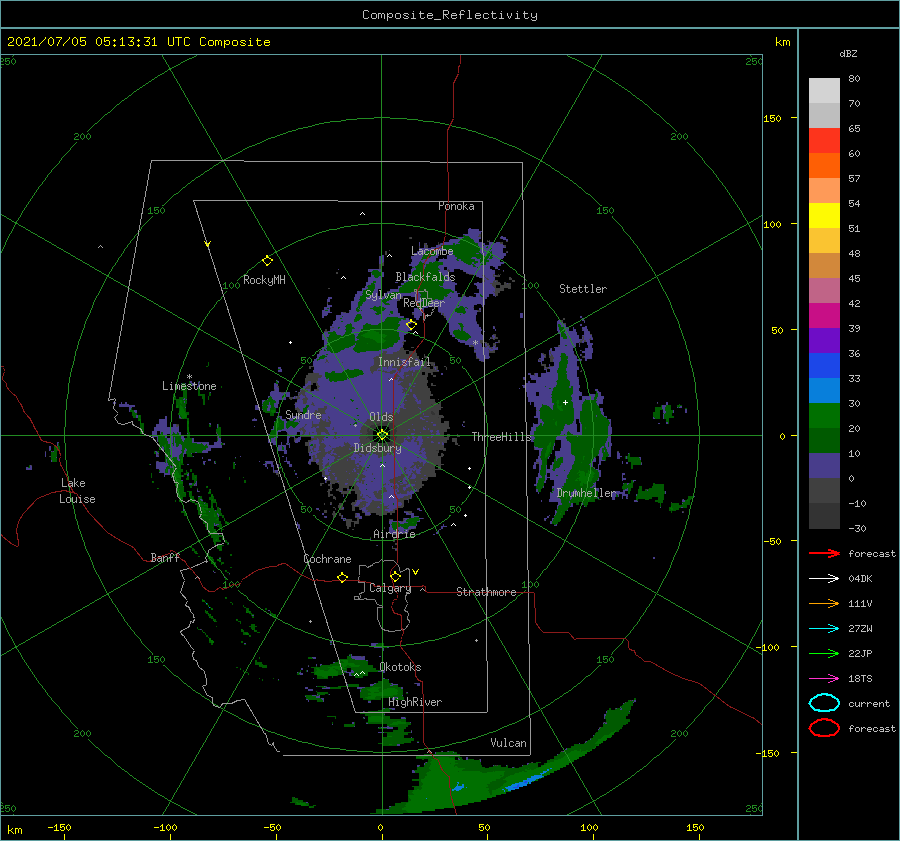Select the 54 dBZ yellow swatch
The width and height of the screenshot is (900, 841).
(x=824, y=215)
